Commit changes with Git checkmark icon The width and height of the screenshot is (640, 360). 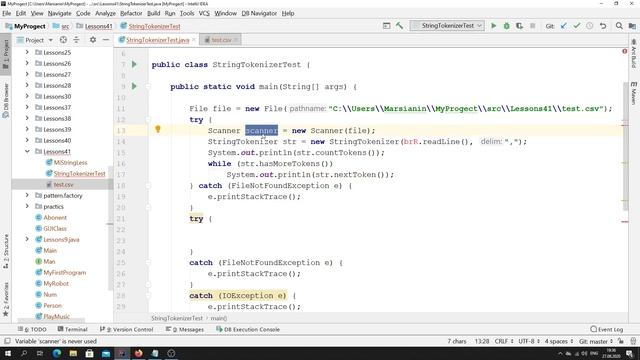pyautogui.click(x=577, y=26)
